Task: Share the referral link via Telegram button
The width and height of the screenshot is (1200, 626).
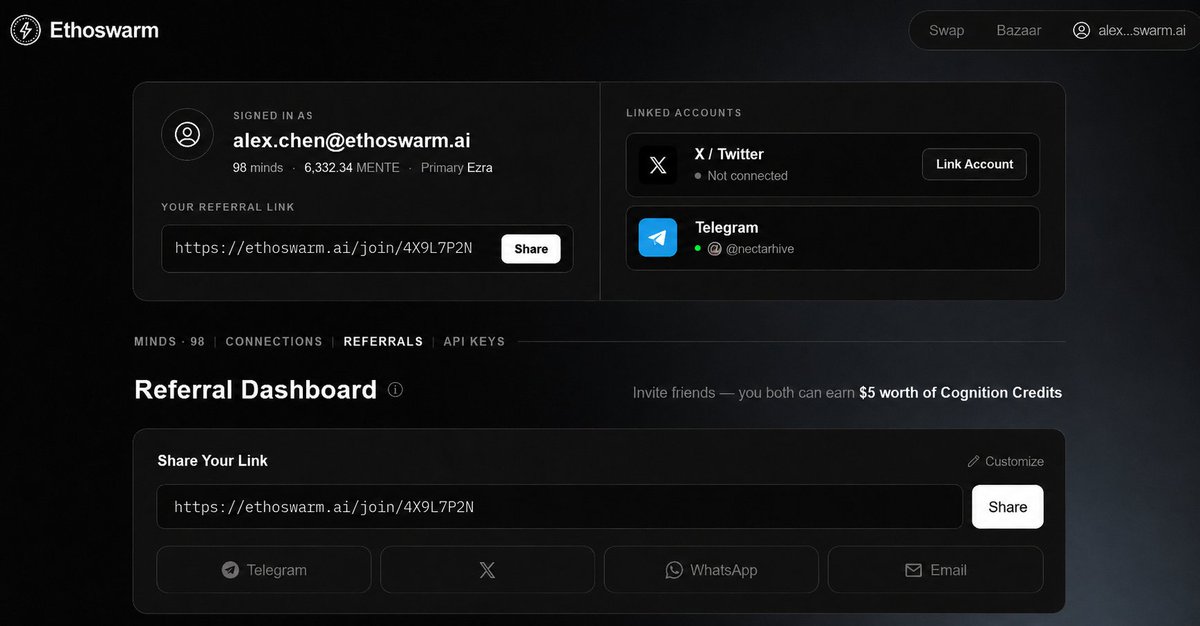Action: (x=264, y=570)
